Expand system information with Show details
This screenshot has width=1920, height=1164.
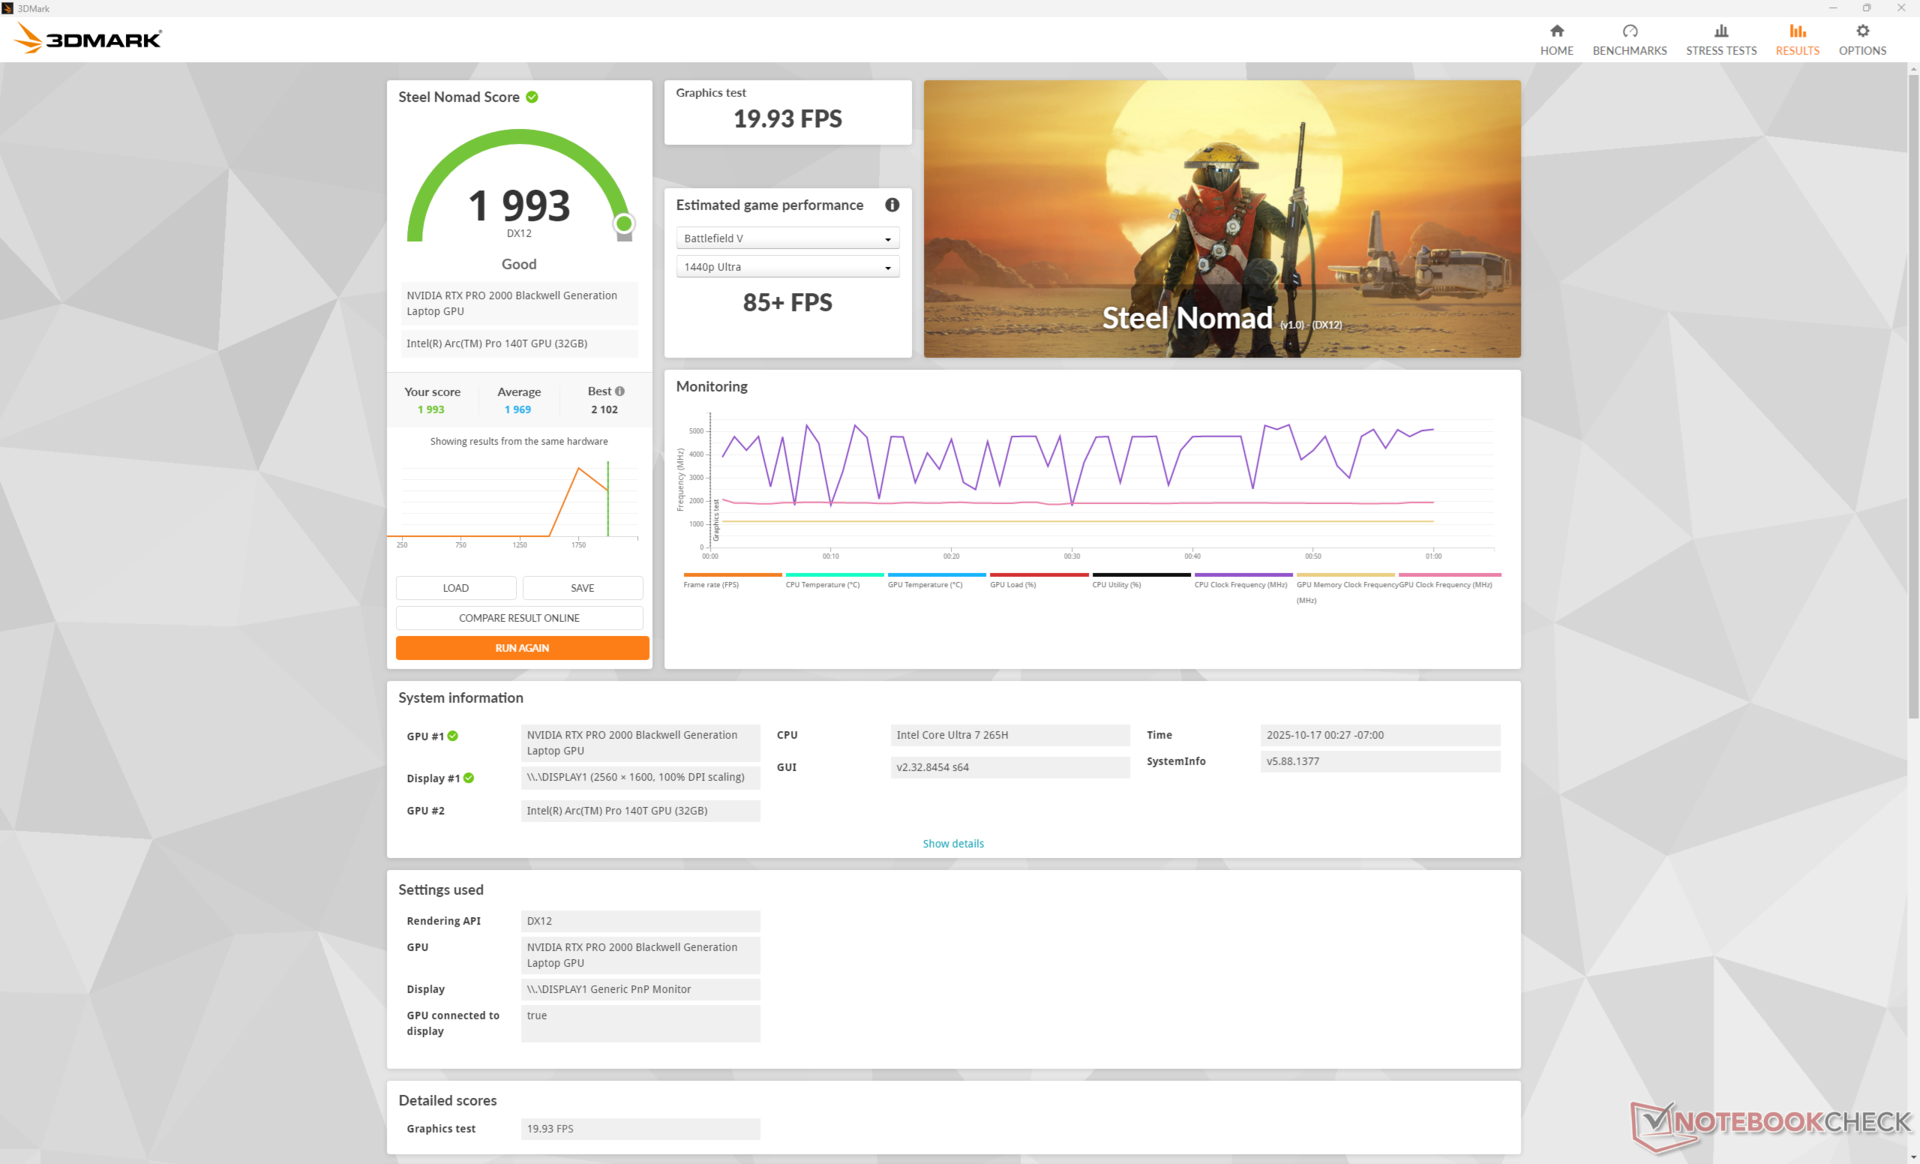[x=952, y=844]
